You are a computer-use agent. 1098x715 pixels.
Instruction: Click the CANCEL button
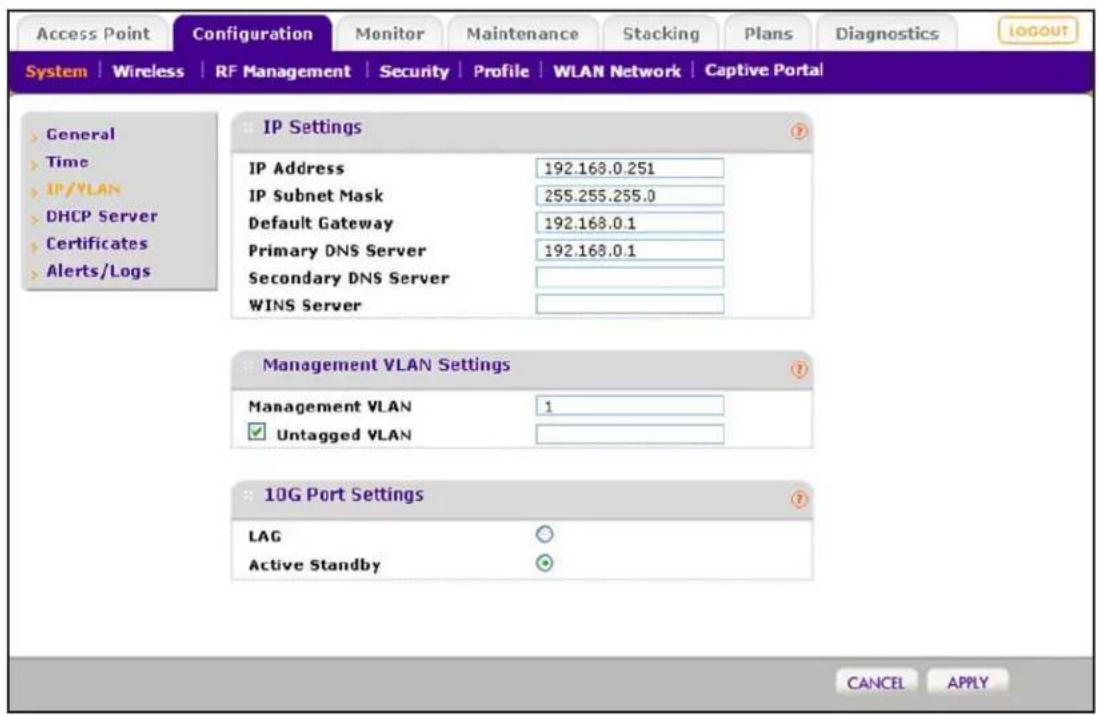click(876, 682)
